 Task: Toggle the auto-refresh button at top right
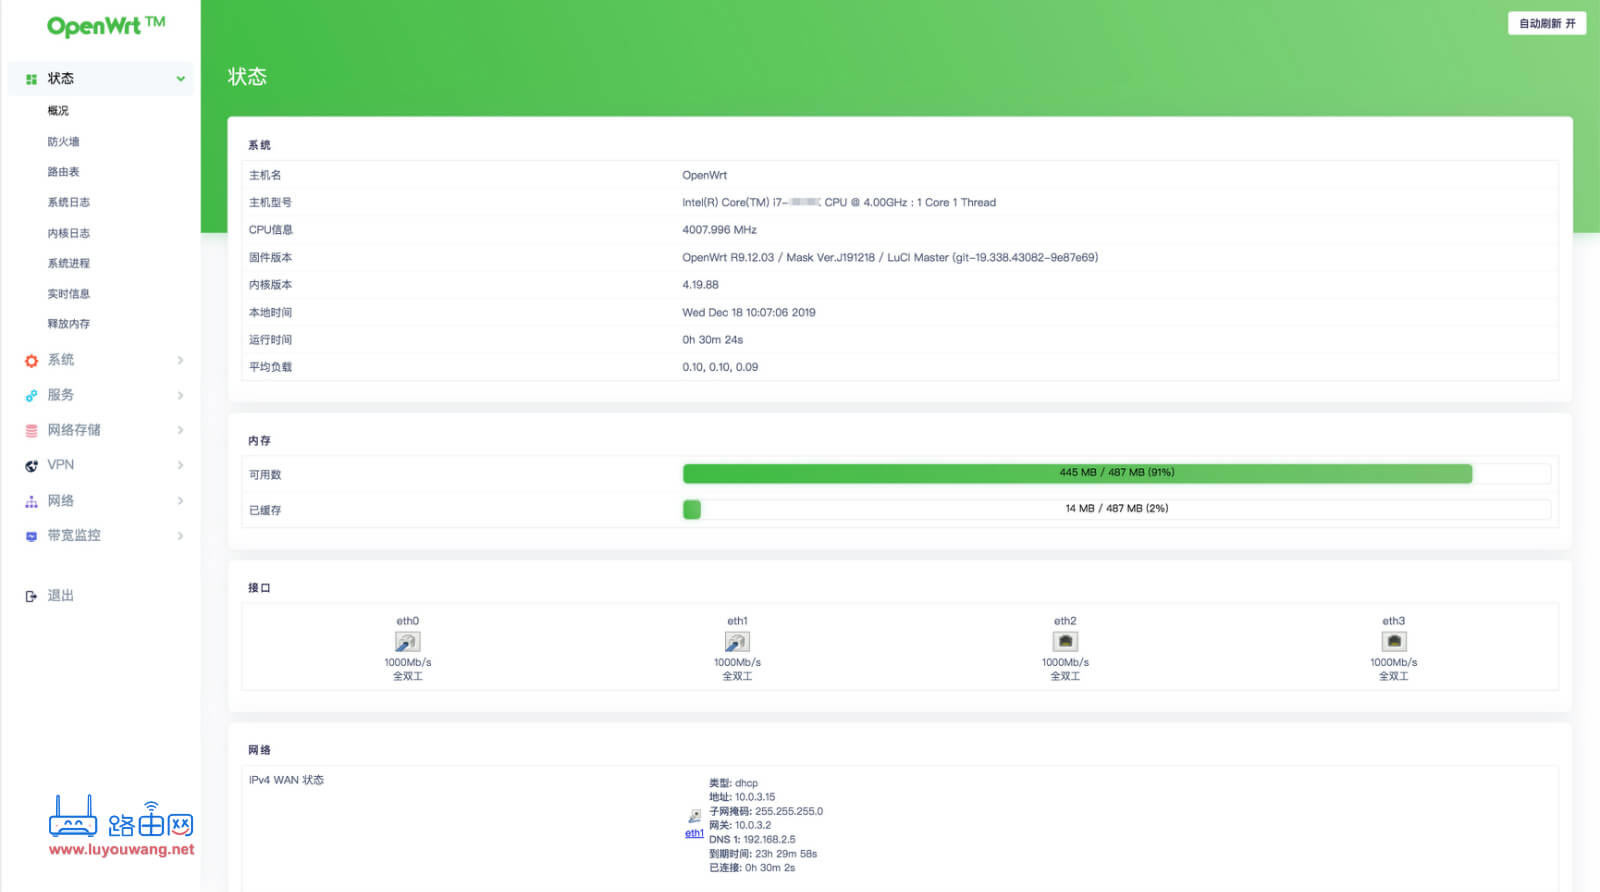tap(1546, 23)
